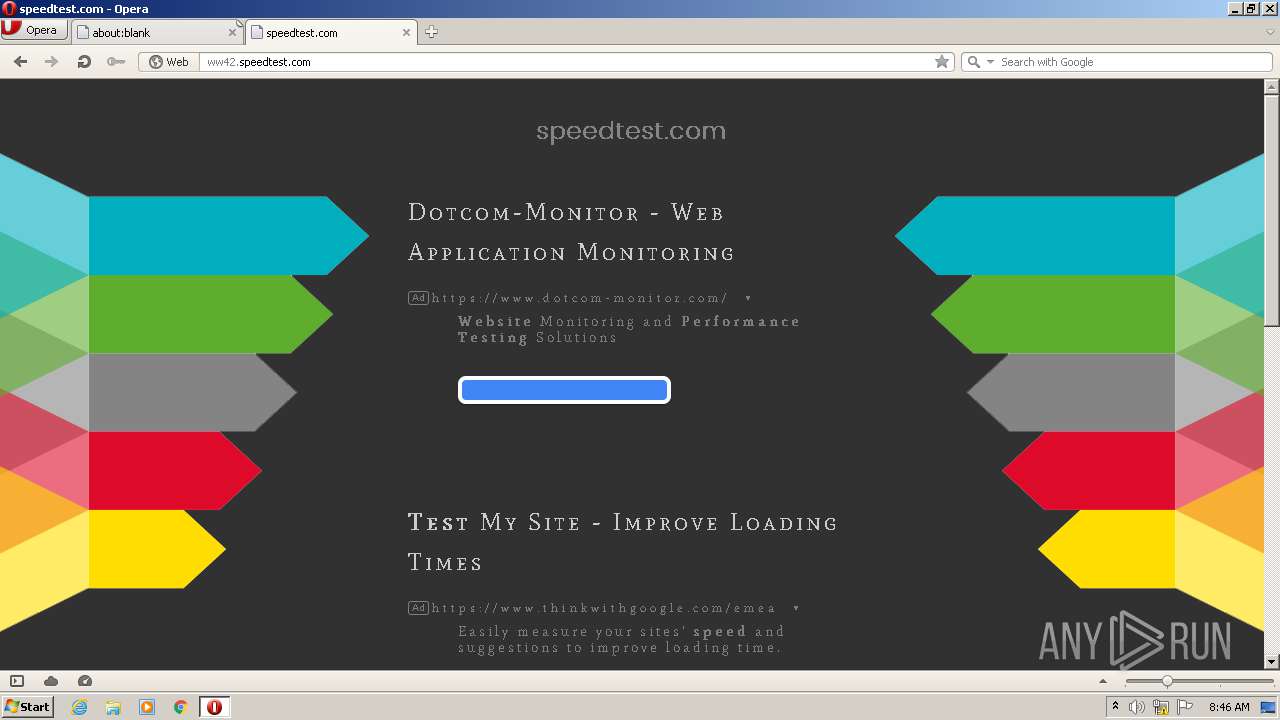Viewport: 1280px width, 720px height.
Task: Launch Internet Explorer from taskbar
Action: pos(80,707)
